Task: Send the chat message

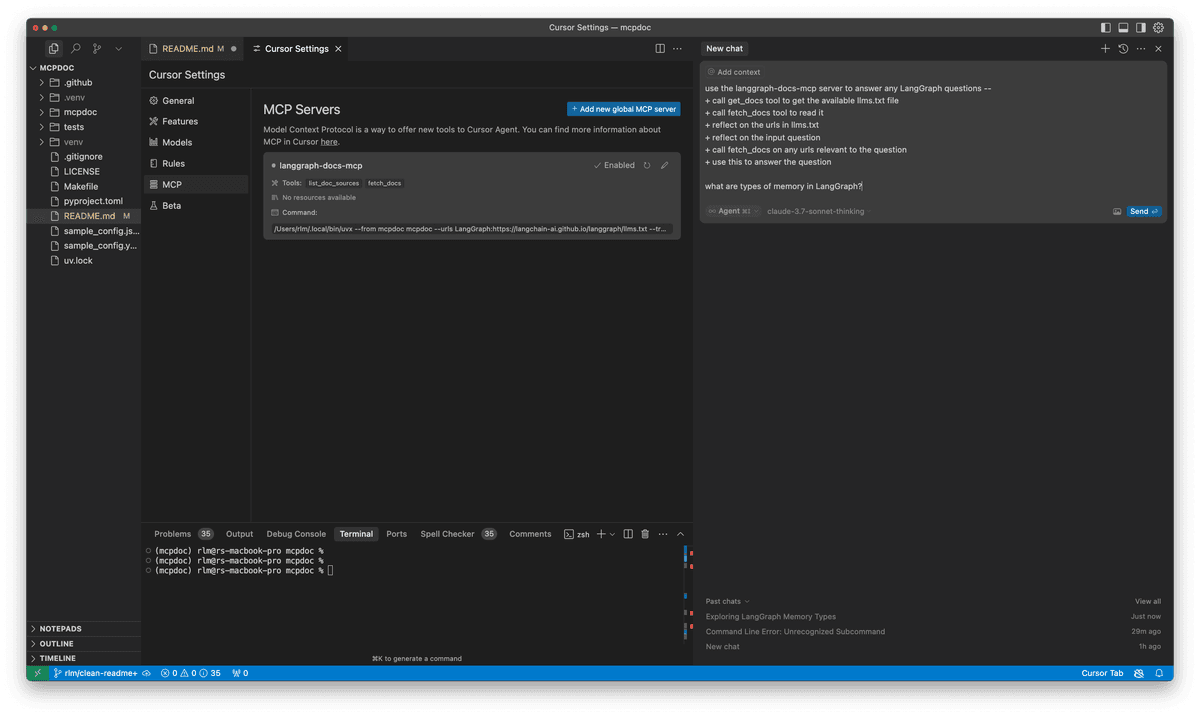Action: click(1144, 212)
